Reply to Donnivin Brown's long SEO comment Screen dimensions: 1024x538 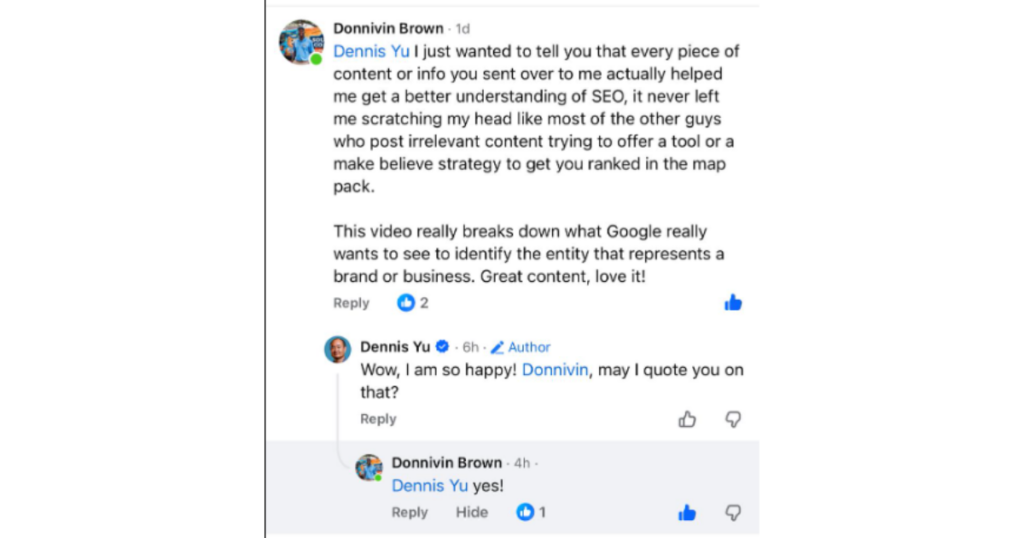[x=351, y=303]
